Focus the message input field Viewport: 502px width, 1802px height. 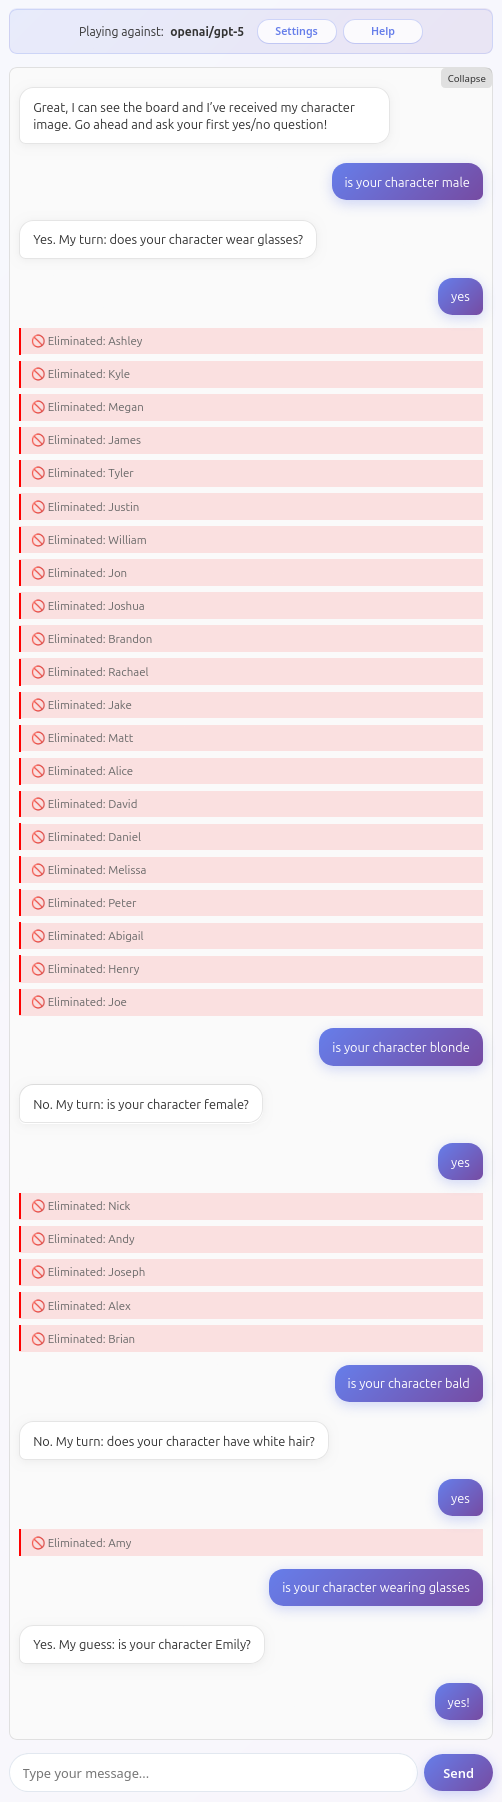213,1773
